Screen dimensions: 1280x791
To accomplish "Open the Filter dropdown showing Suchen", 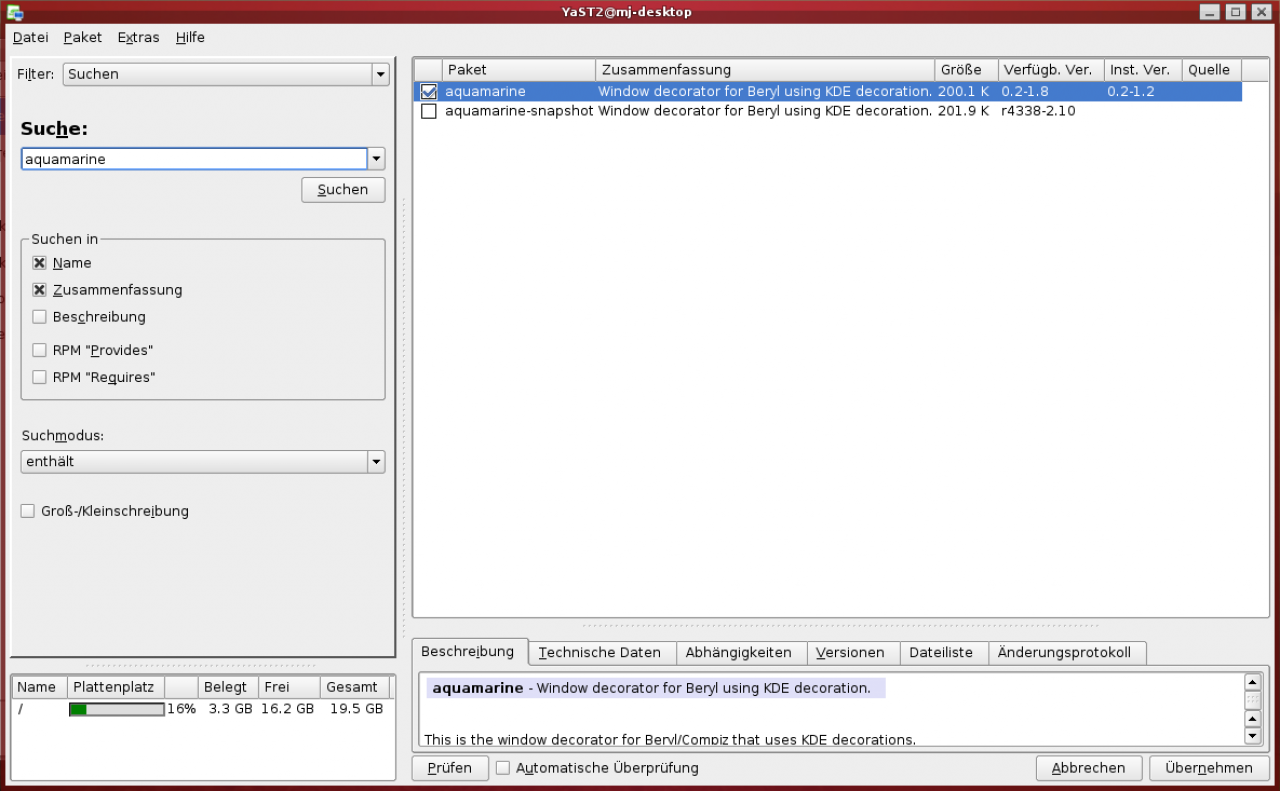I will (x=226, y=74).
